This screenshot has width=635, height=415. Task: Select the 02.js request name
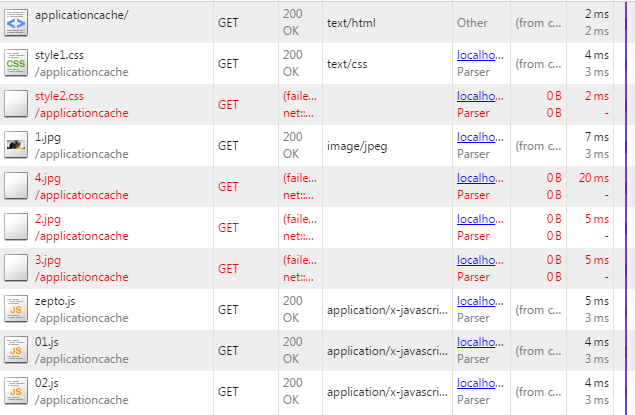click(x=49, y=383)
